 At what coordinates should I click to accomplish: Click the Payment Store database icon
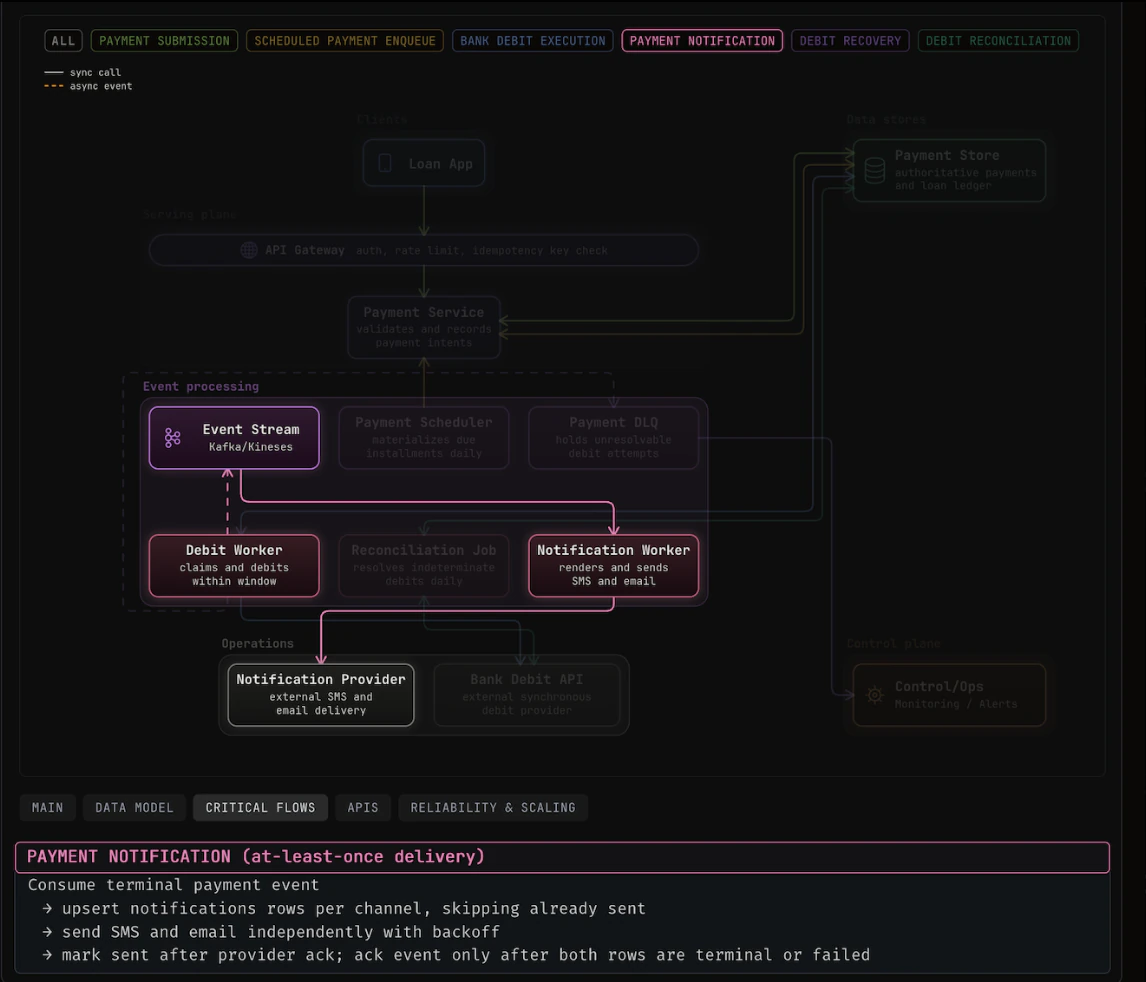click(875, 170)
